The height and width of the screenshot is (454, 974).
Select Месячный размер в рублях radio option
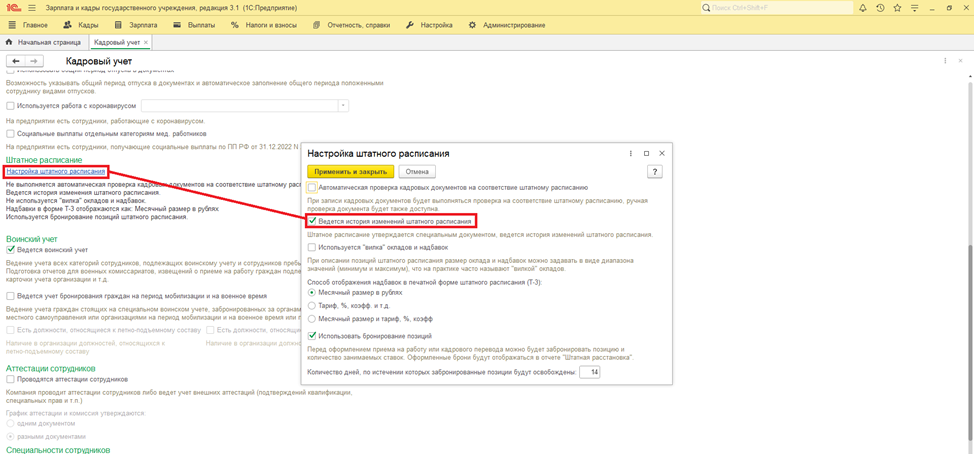(x=312, y=292)
